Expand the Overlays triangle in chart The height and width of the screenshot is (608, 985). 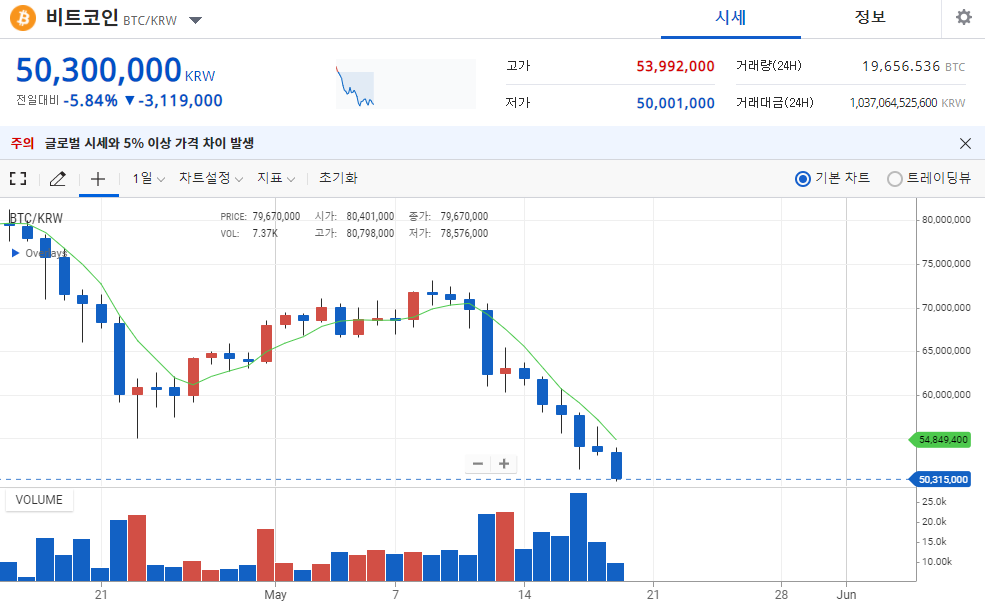[16, 253]
